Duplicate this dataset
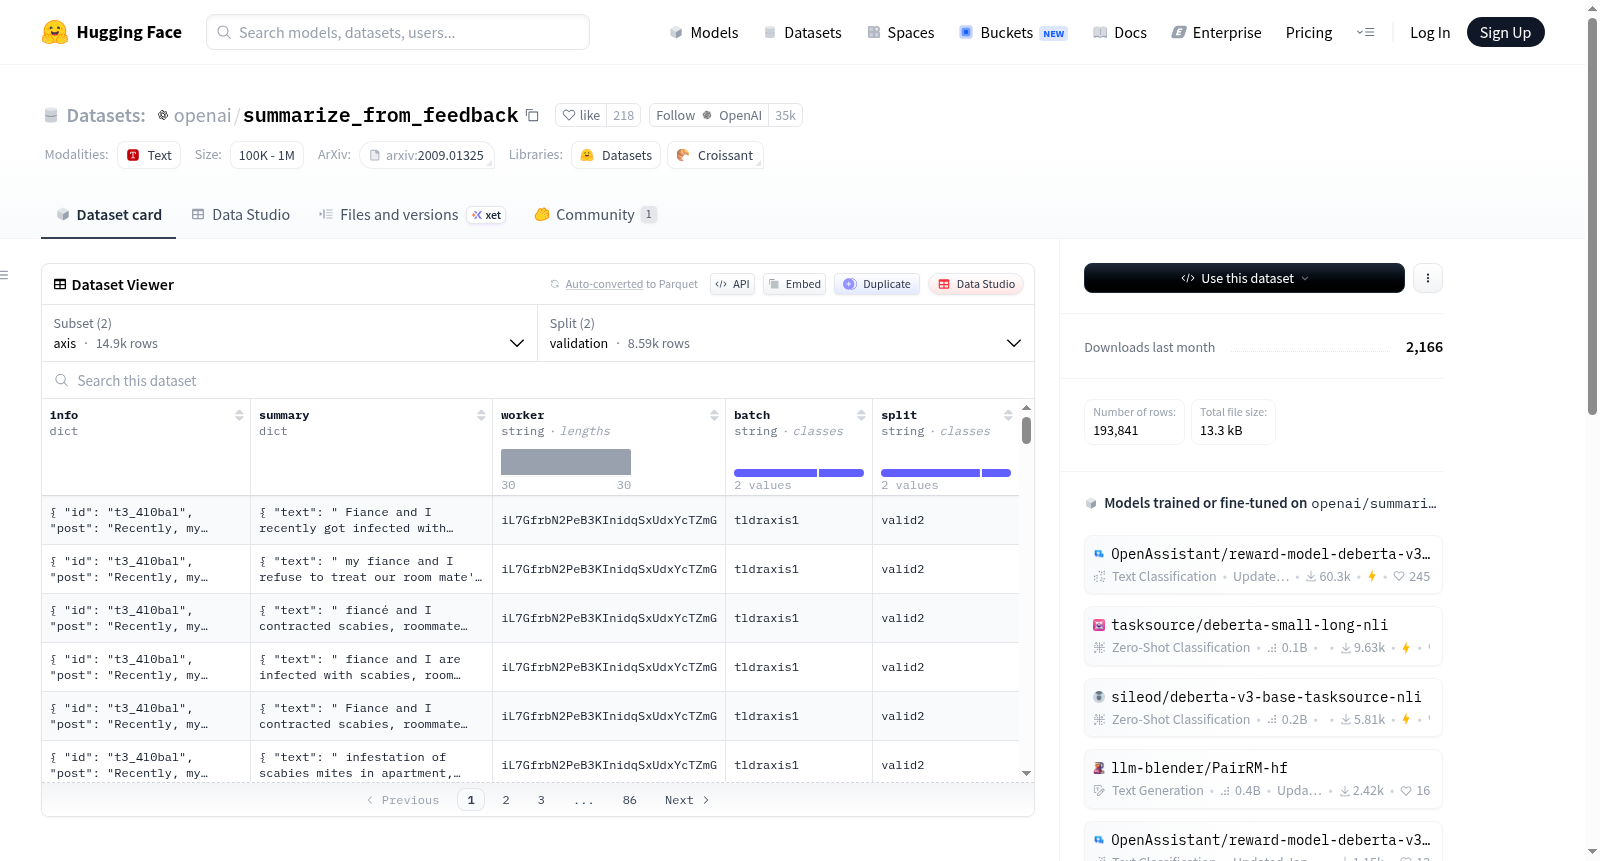 [x=877, y=284]
